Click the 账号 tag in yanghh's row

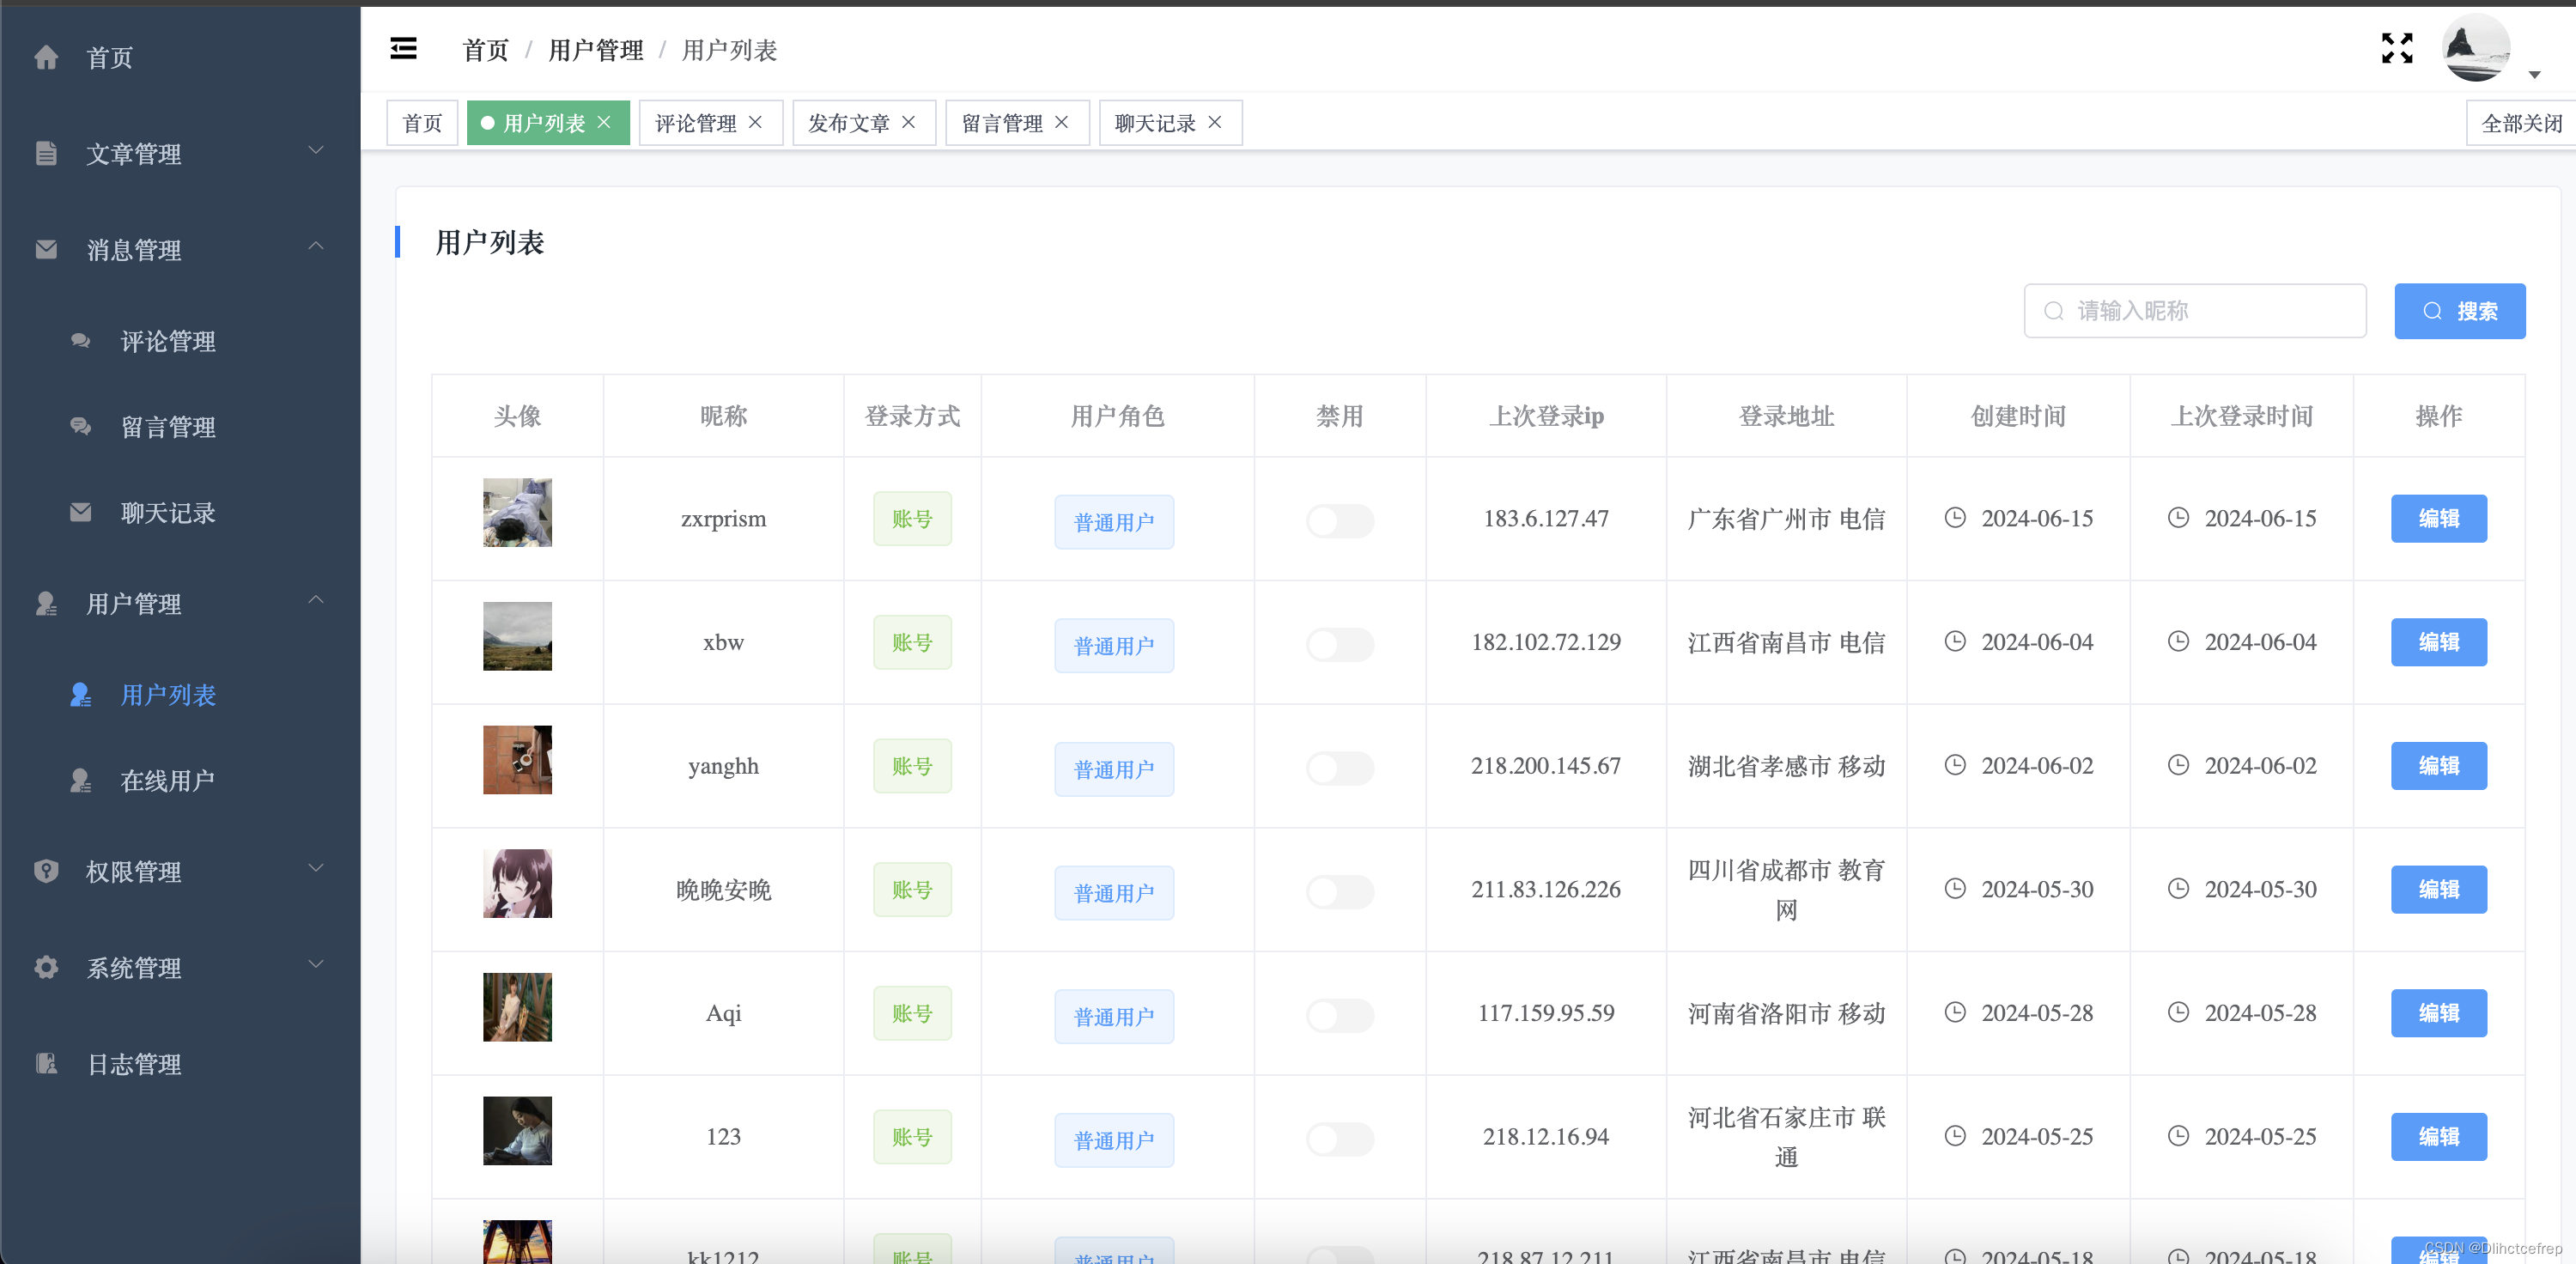(912, 766)
